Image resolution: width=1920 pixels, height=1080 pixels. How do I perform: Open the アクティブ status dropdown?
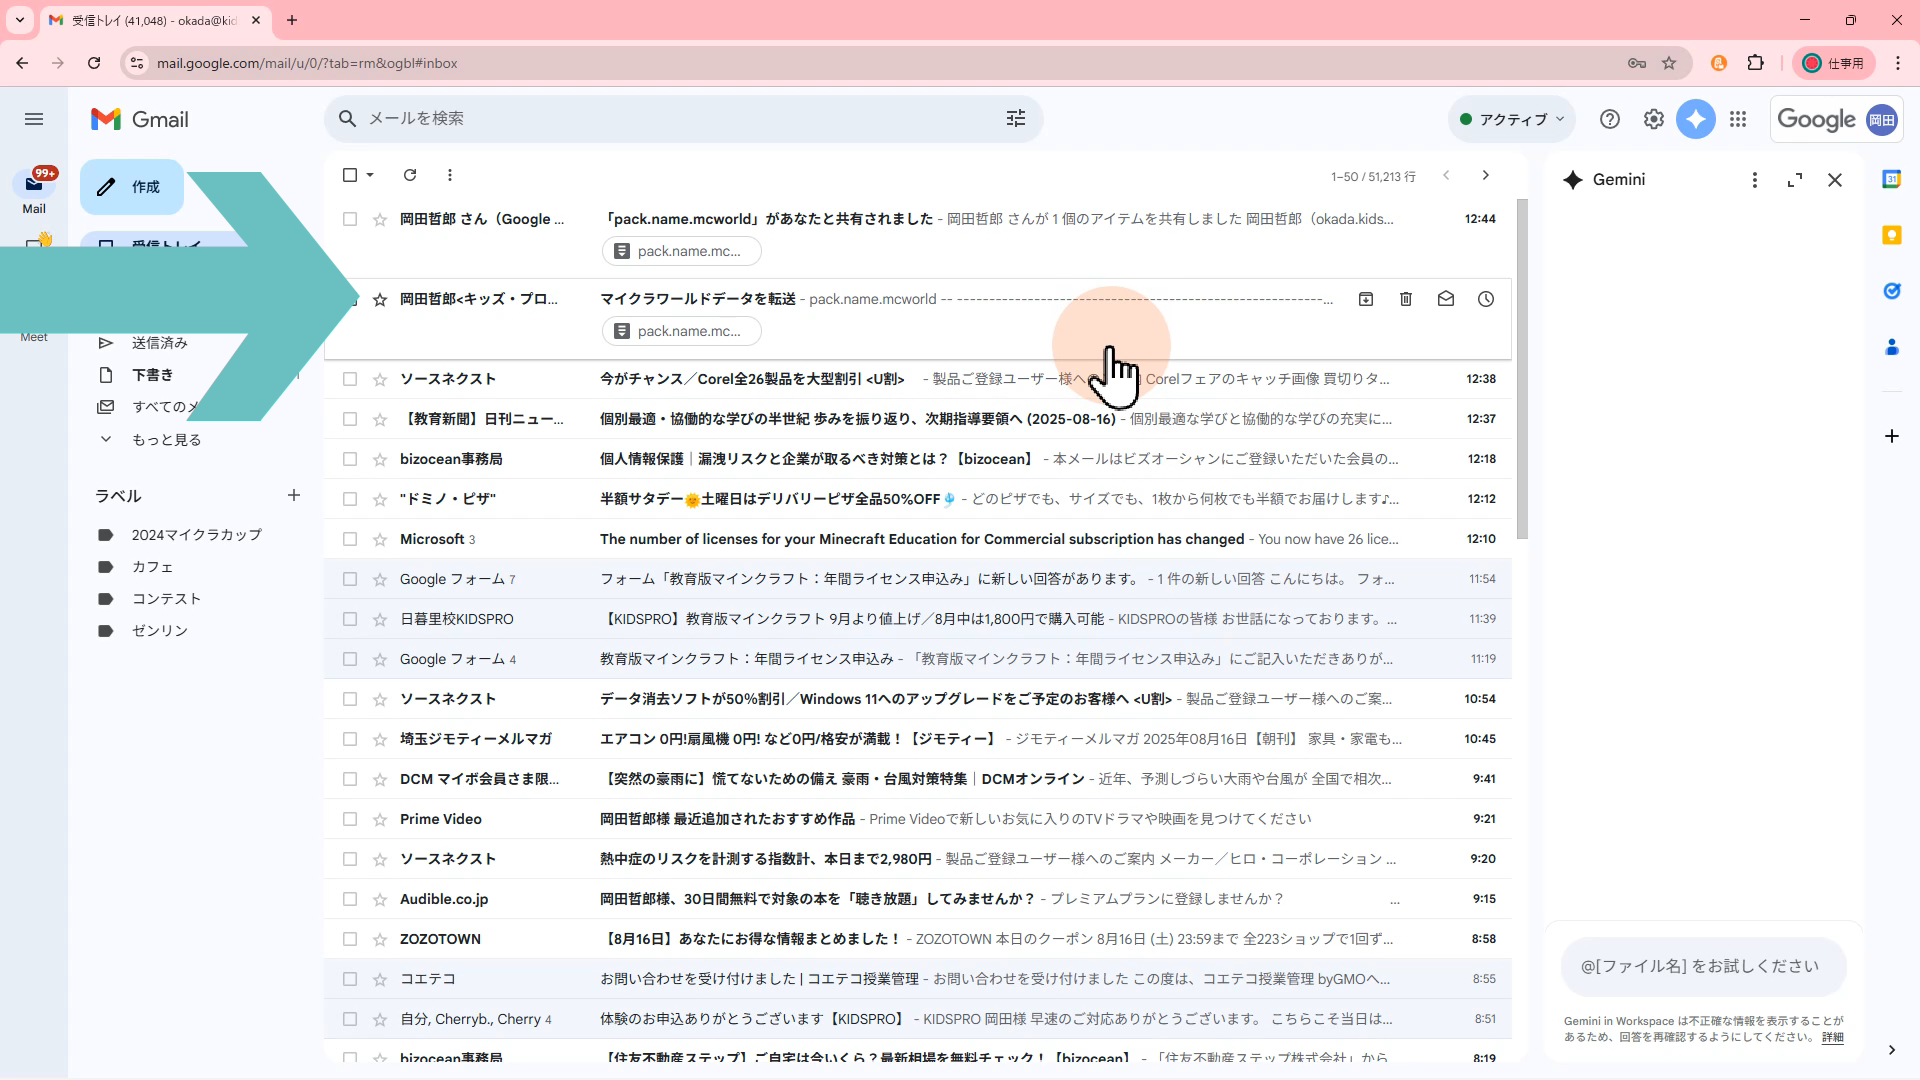coord(1511,119)
